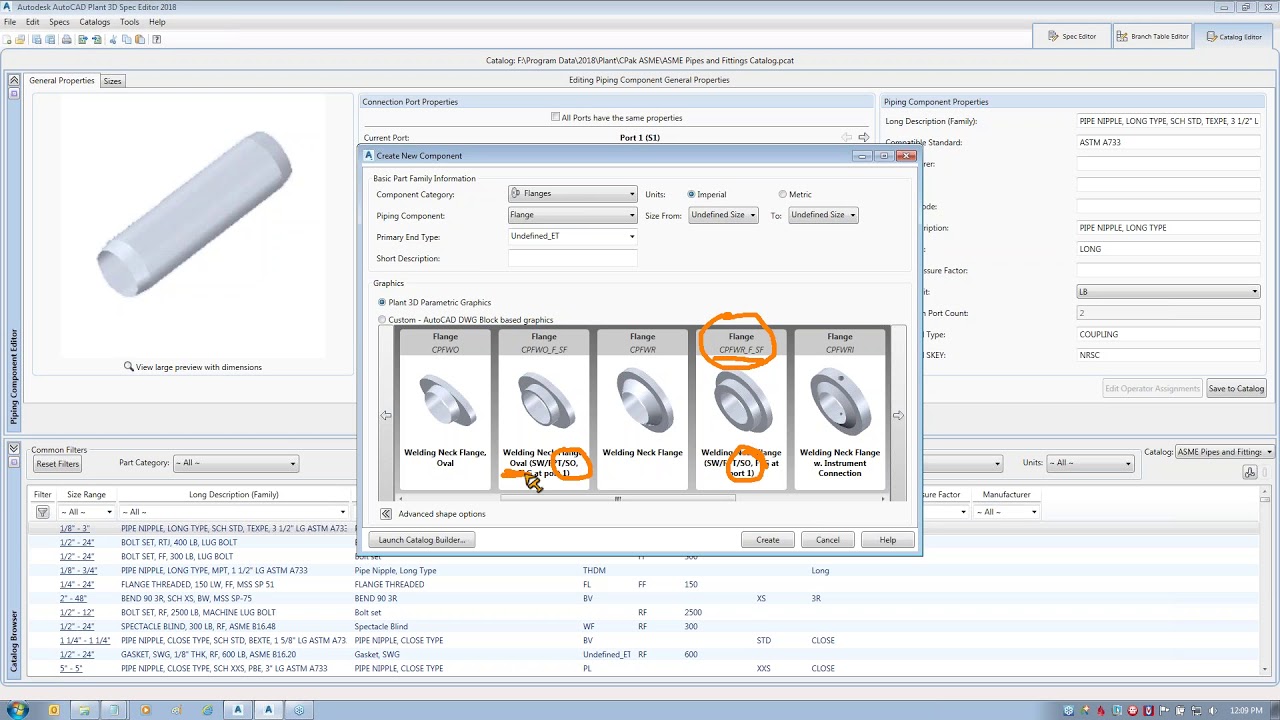Open the Catalogs menu
Screen dimensions: 1280x720
click(x=94, y=22)
